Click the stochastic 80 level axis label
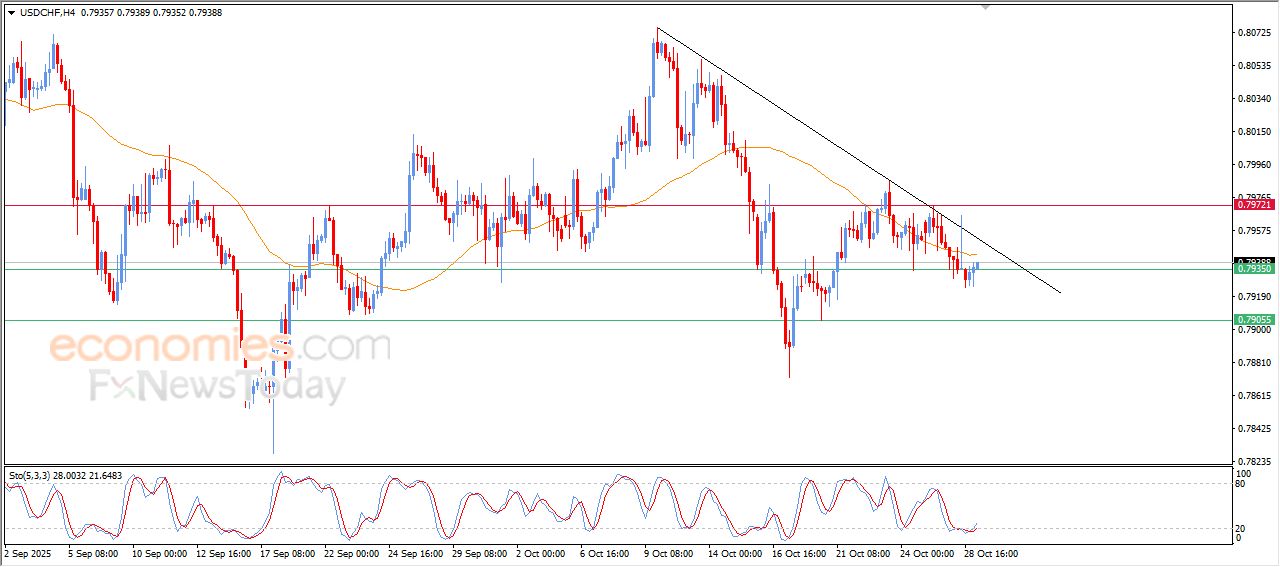This screenshot has width=1280, height=567. (x=1243, y=484)
